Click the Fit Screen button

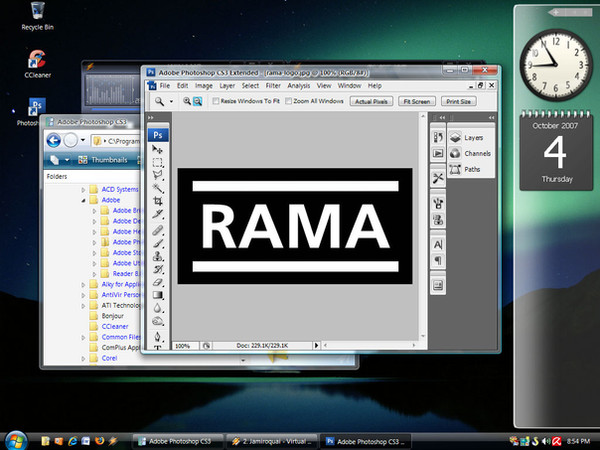417,101
